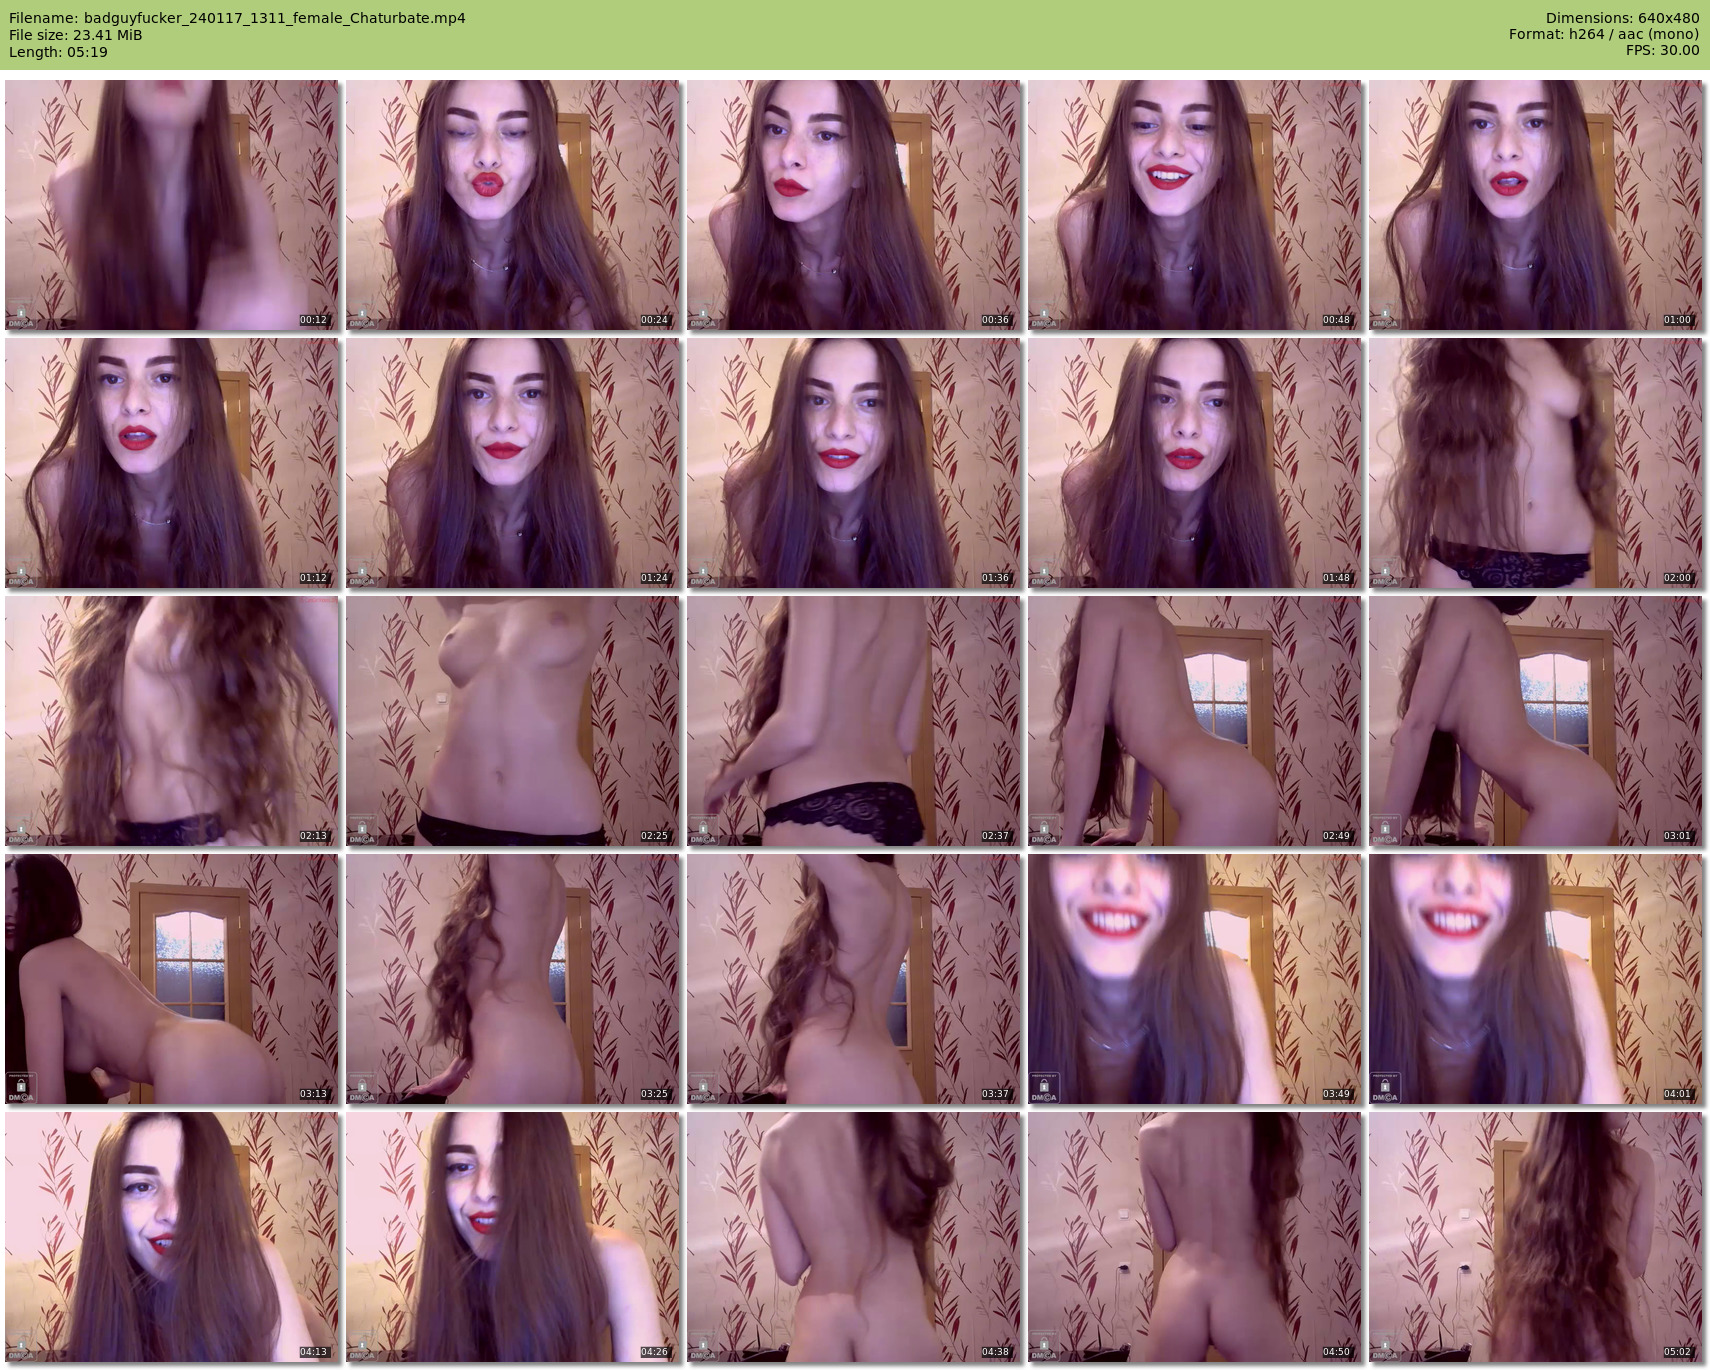This screenshot has width=1710, height=1370.
Task: Click the 01:24 timestamp label
Action: [x=654, y=578]
